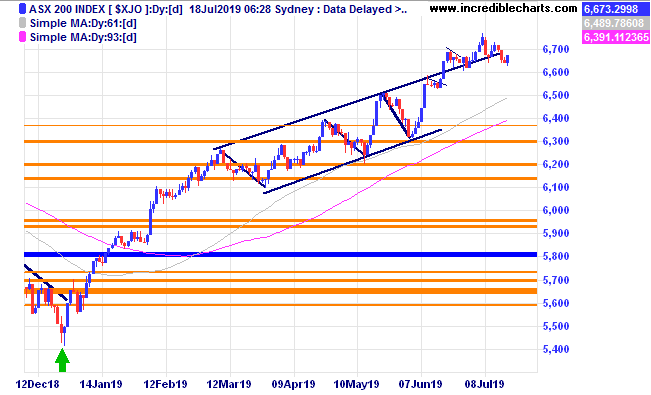Click the 5,600 price axis label

click(x=556, y=303)
